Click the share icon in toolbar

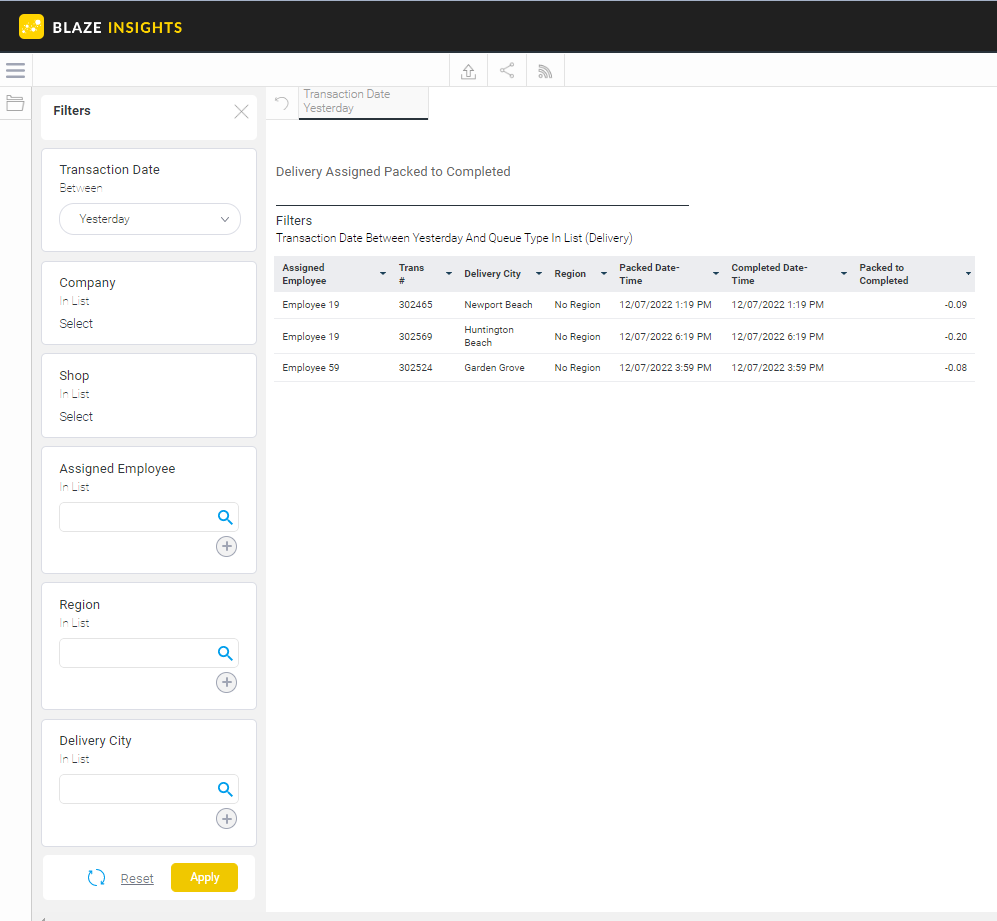point(507,71)
